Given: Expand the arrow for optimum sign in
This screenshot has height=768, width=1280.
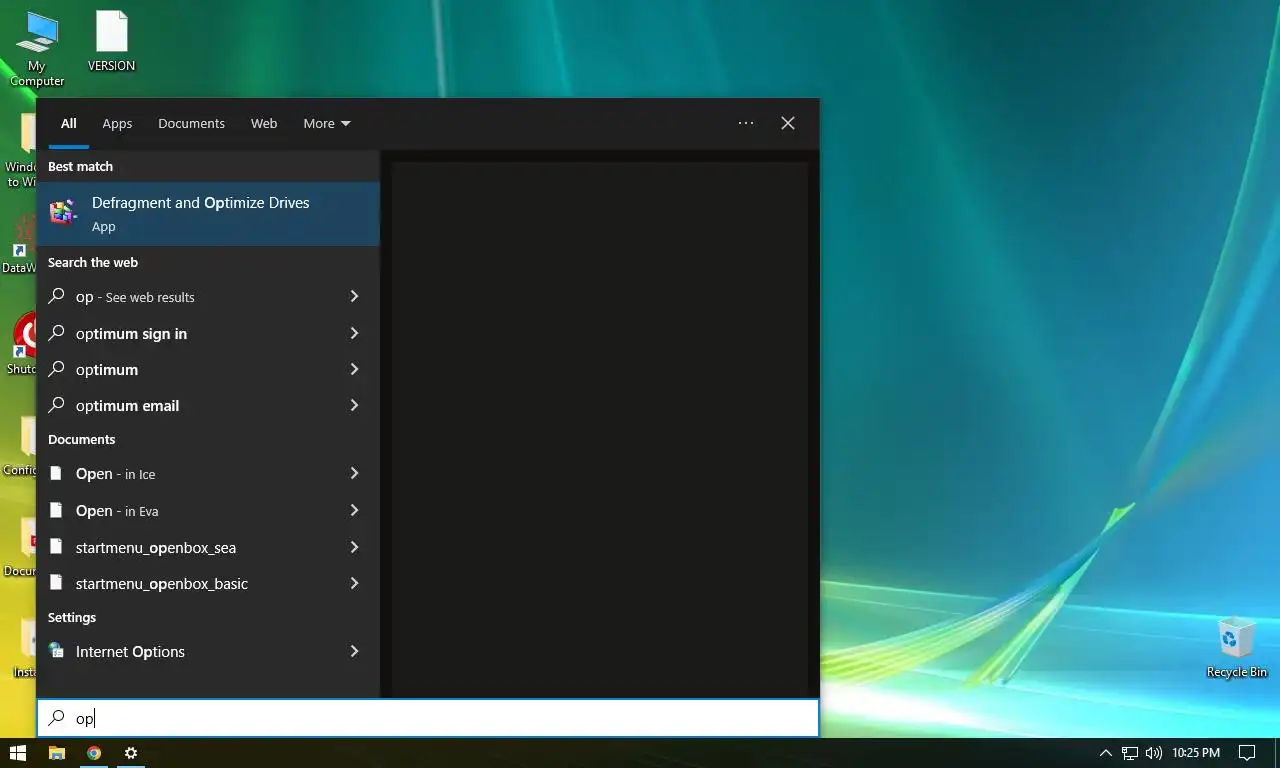Looking at the screenshot, I should [x=354, y=333].
